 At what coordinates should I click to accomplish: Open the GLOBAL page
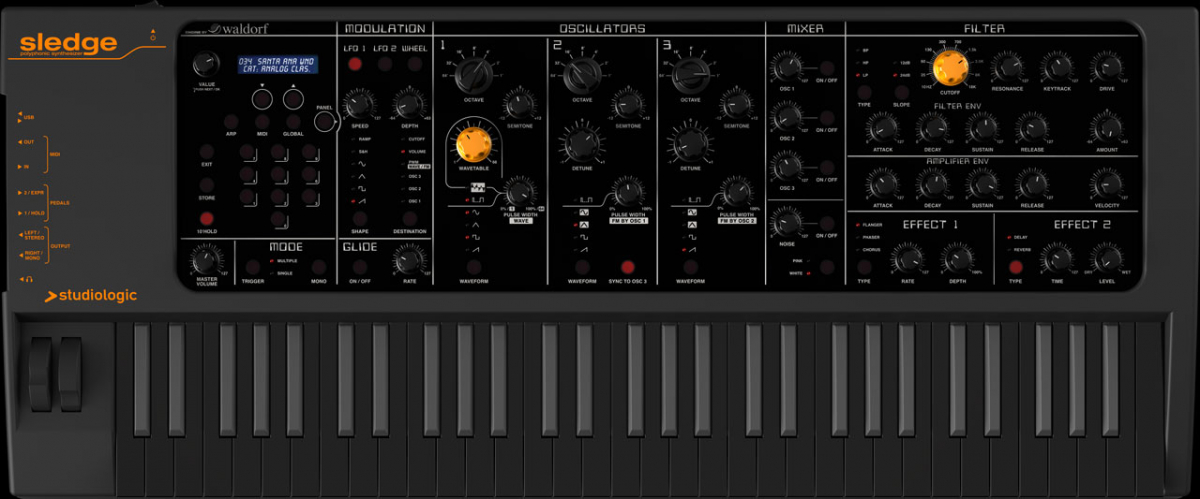click(x=293, y=121)
